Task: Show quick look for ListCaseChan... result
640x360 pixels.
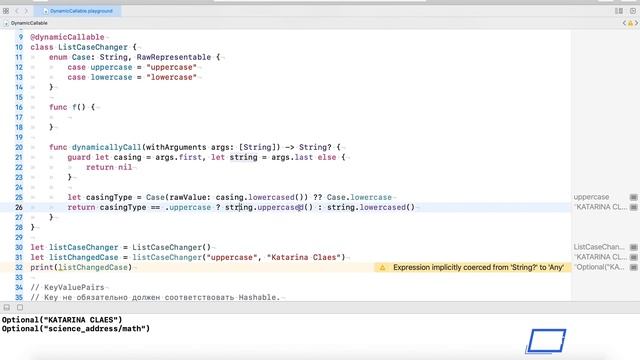Action: (633, 247)
